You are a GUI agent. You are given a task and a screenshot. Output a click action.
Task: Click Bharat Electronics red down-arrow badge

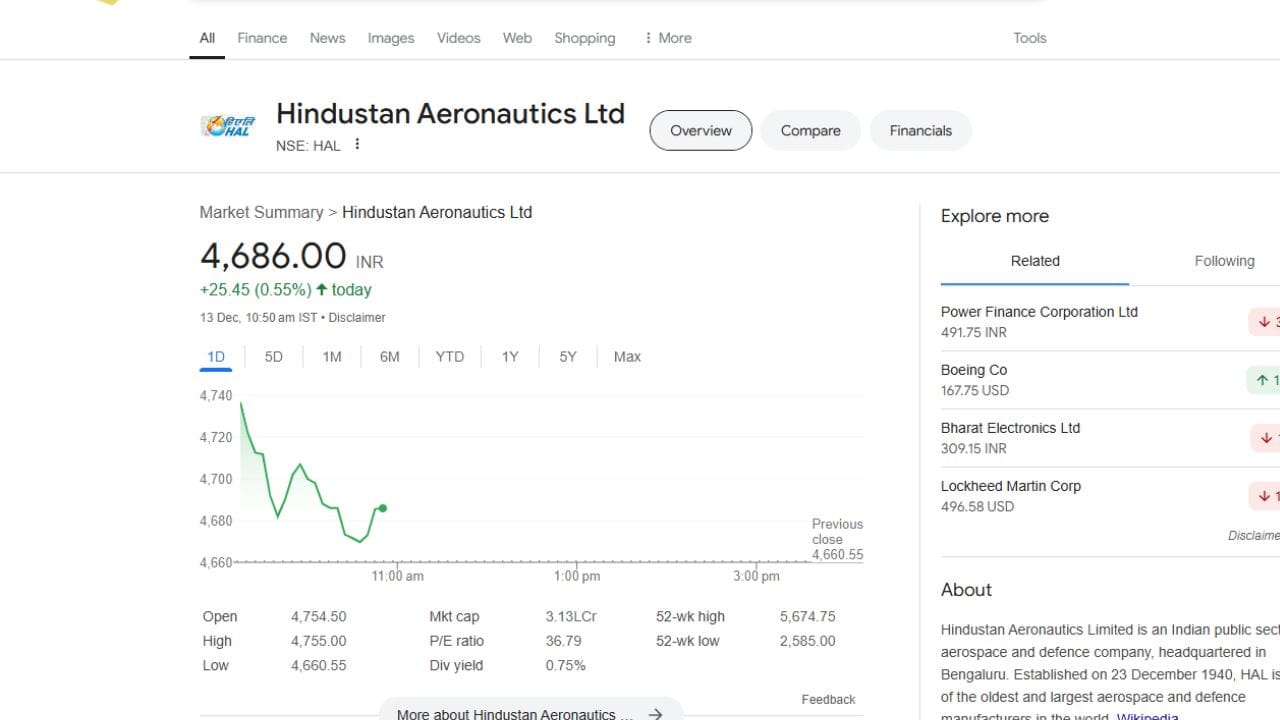coord(1266,438)
